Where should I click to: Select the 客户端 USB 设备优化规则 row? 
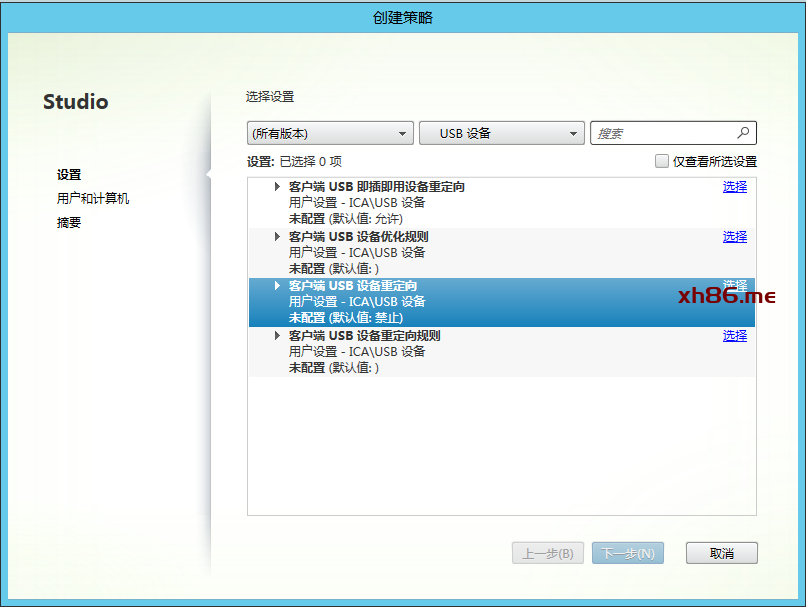pyautogui.click(x=500, y=253)
